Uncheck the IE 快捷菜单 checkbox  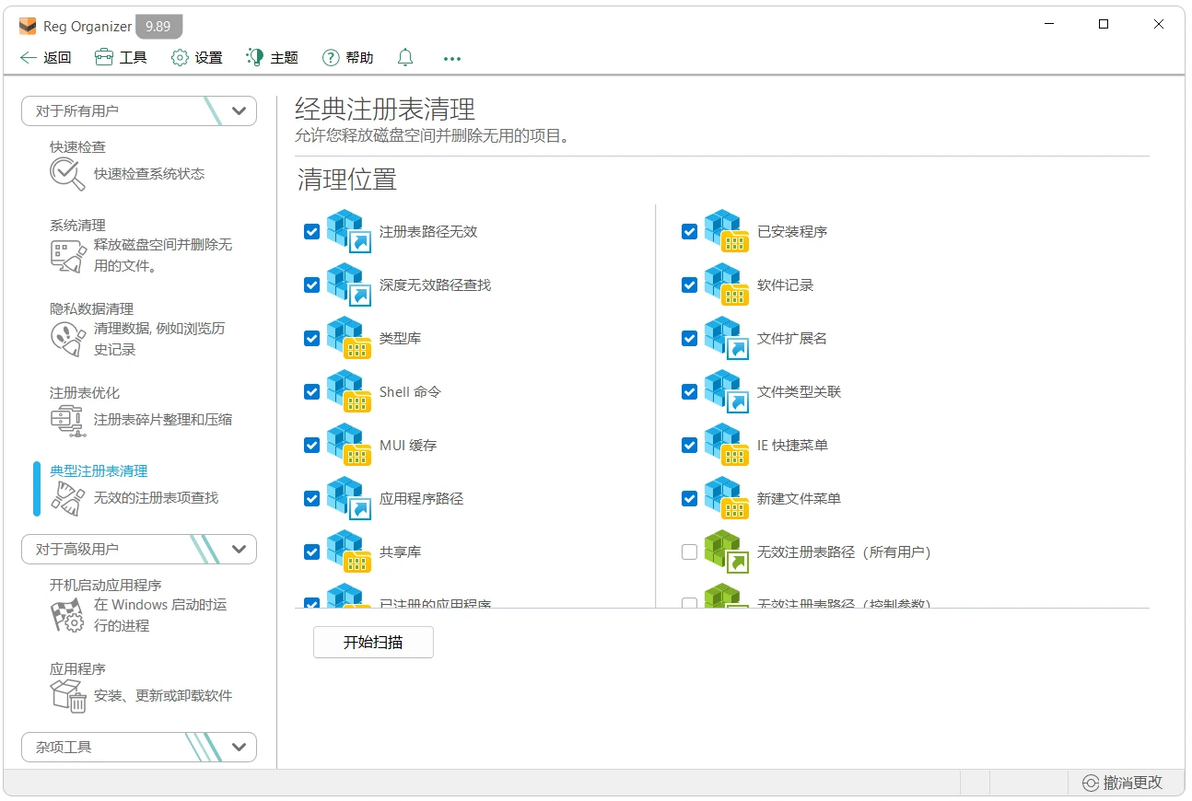pyautogui.click(x=690, y=445)
